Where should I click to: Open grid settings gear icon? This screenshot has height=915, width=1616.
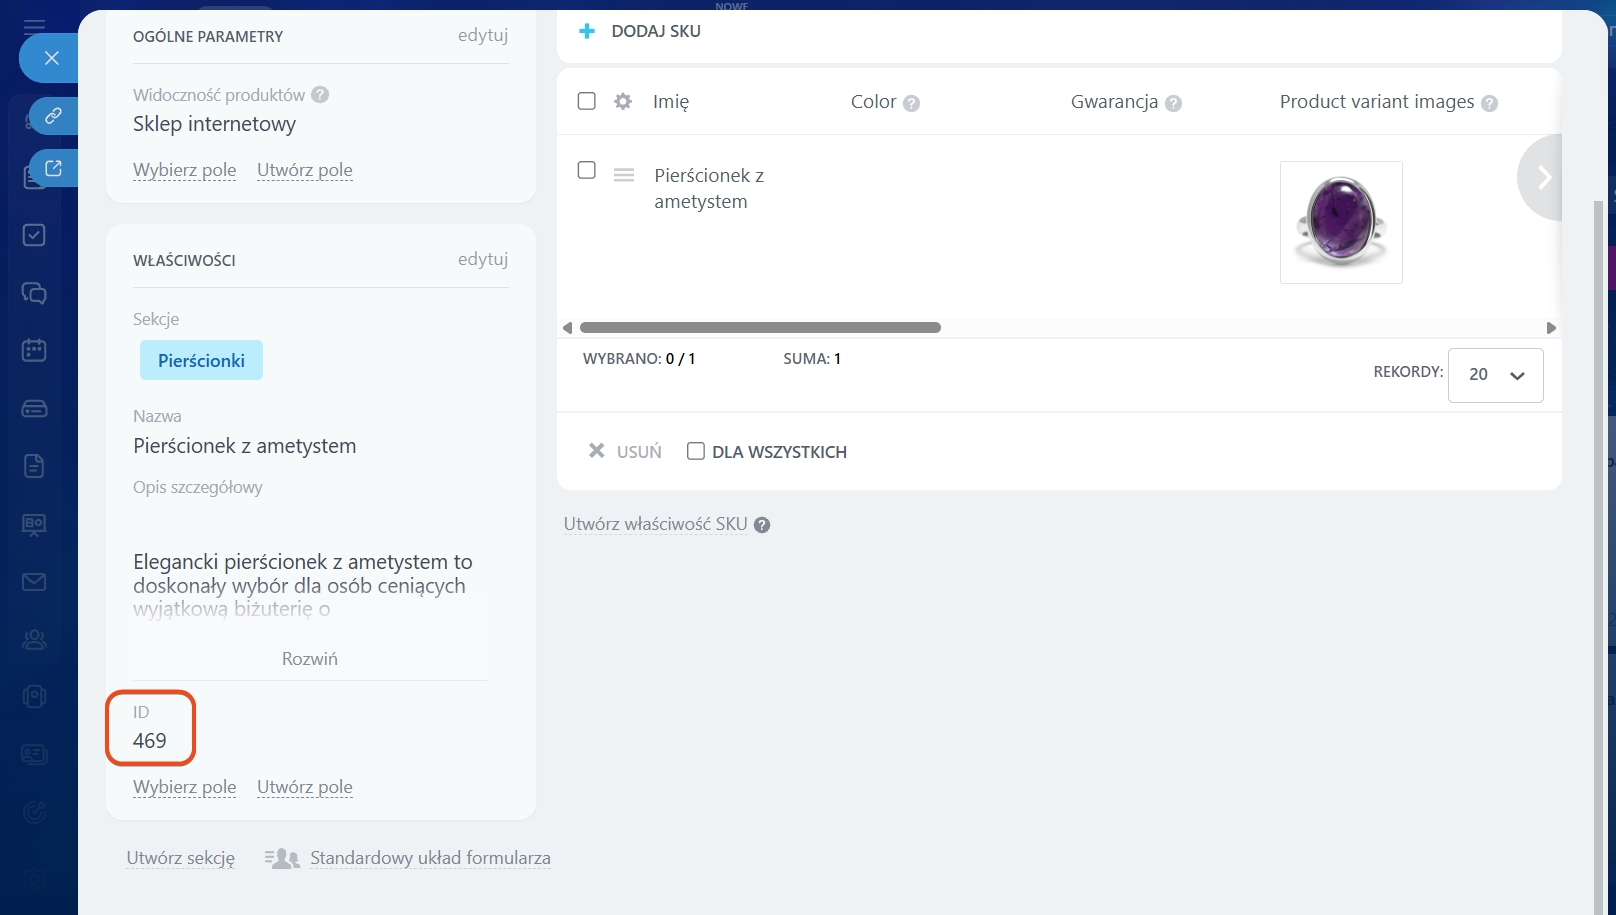(x=623, y=101)
